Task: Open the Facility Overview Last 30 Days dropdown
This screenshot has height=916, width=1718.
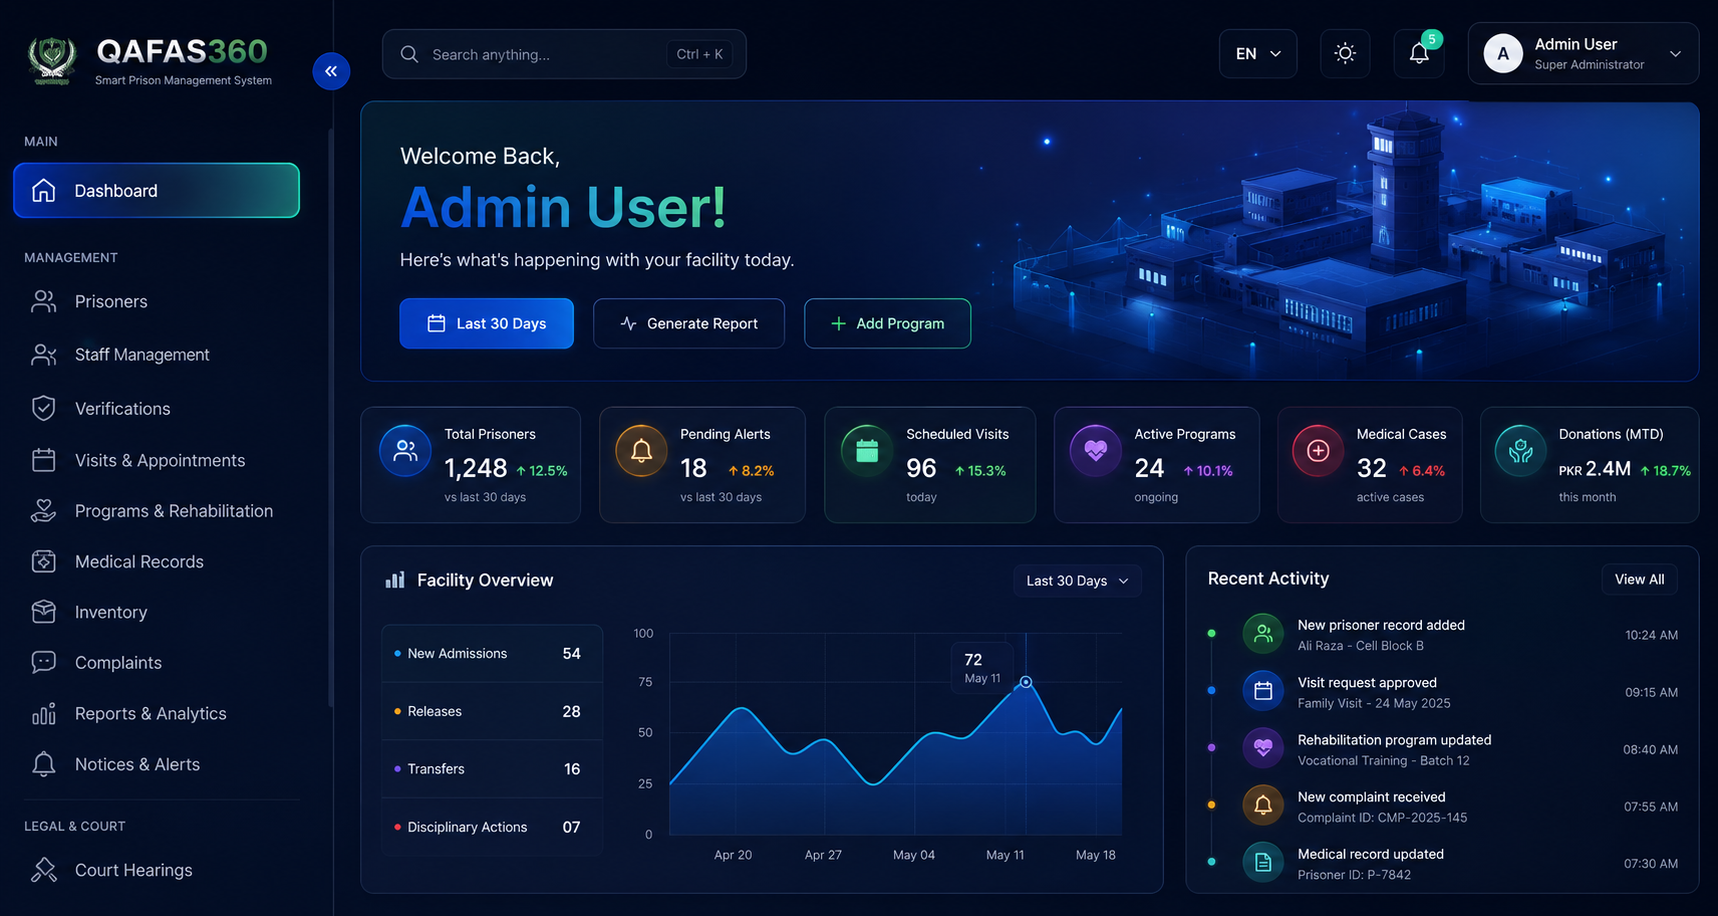Action: (1077, 581)
